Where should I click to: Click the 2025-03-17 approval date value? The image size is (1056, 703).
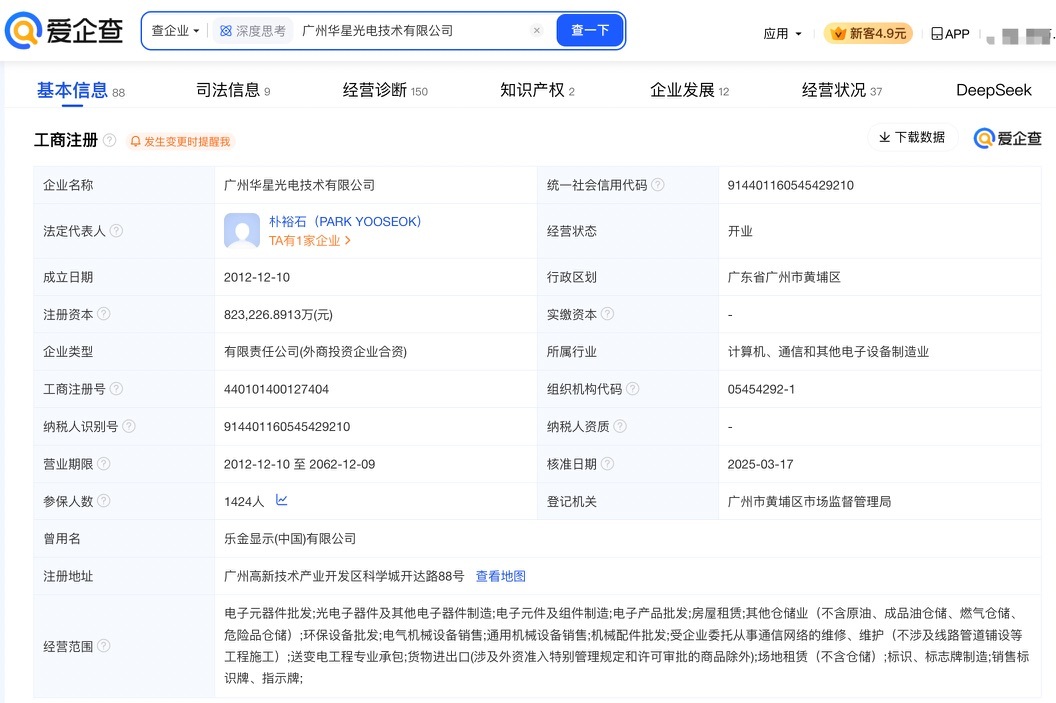click(x=760, y=464)
